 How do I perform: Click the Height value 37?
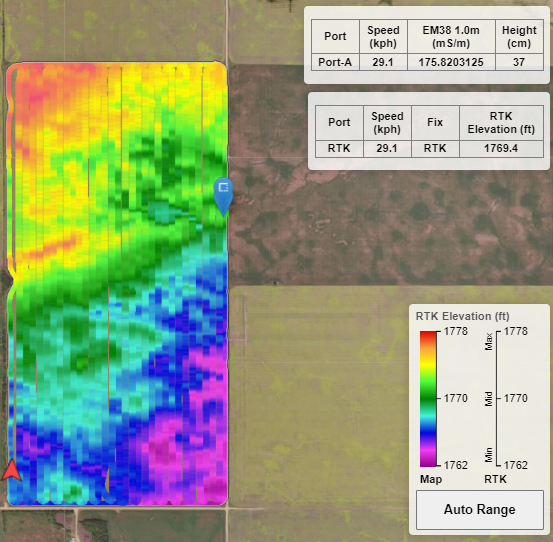tap(519, 62)
